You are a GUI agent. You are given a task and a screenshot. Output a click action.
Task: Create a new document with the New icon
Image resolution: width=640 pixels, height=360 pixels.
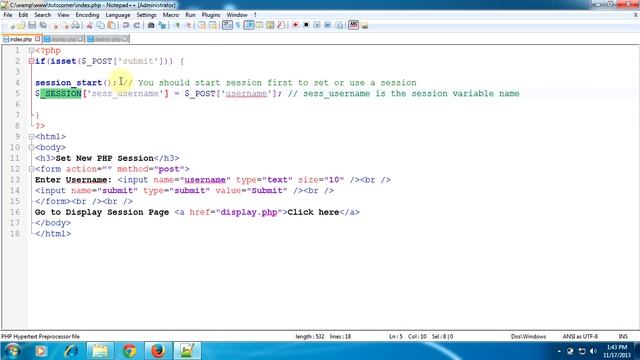[12, 25]
